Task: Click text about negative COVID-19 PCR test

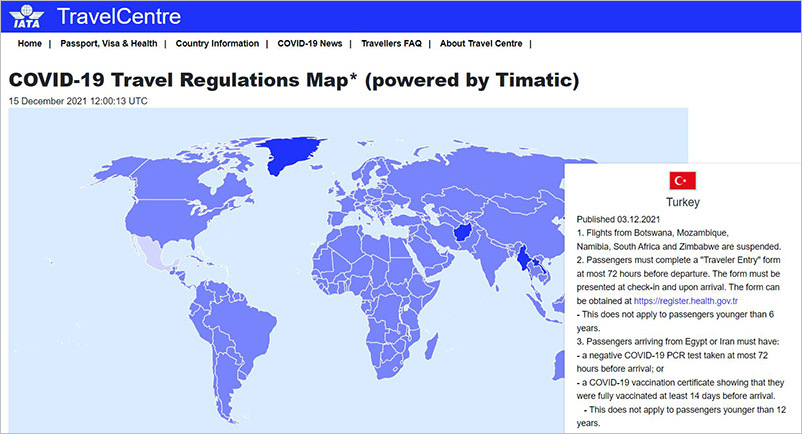Action: pyautogui.click(x=672, y=362)
